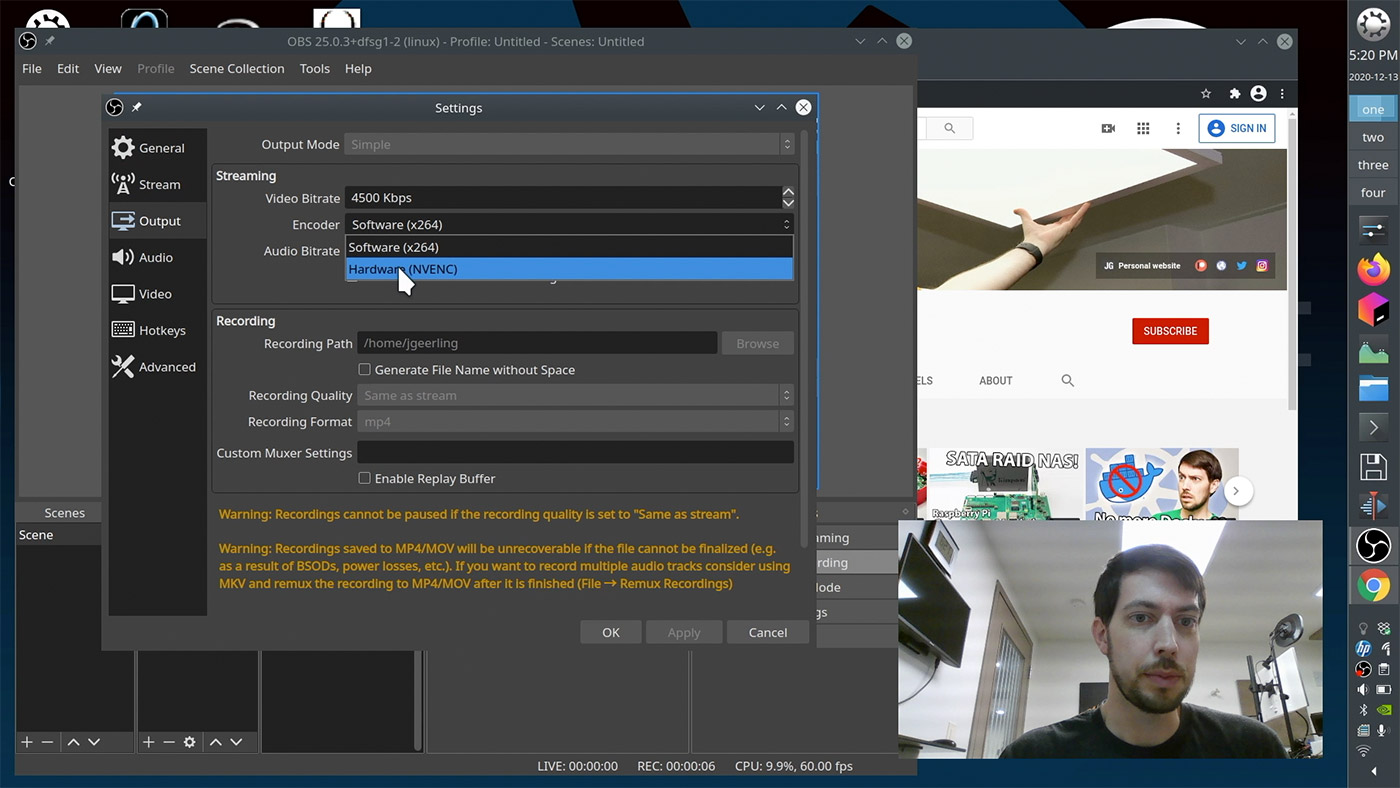Click SIGN IN on YouTube
This screenshot has width=1400, height=788.
point(1237,128)
